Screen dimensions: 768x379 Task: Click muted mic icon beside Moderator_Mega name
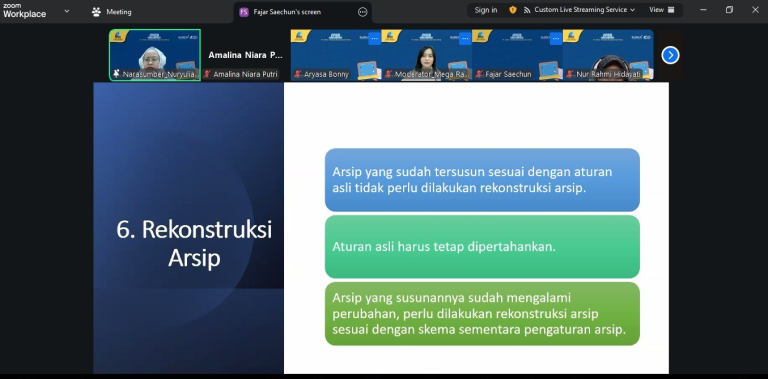pos(388,74)
